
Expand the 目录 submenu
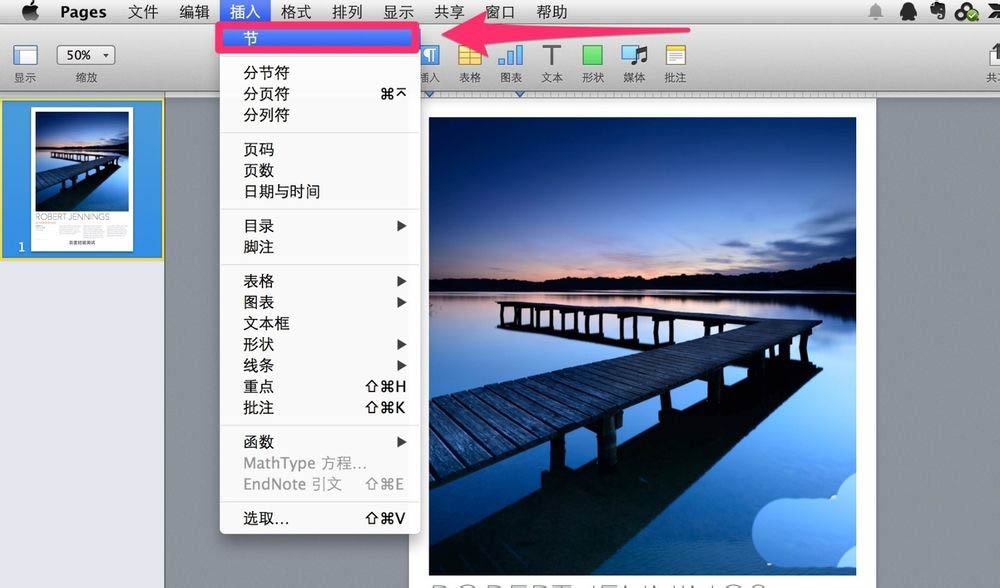(320, 226)
